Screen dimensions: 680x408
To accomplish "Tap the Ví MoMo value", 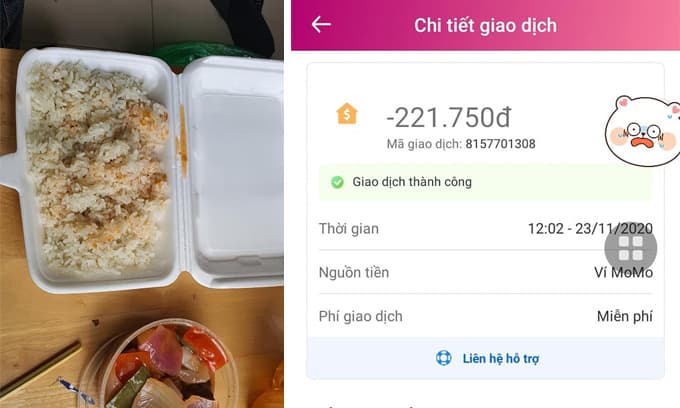I will 623,273.
